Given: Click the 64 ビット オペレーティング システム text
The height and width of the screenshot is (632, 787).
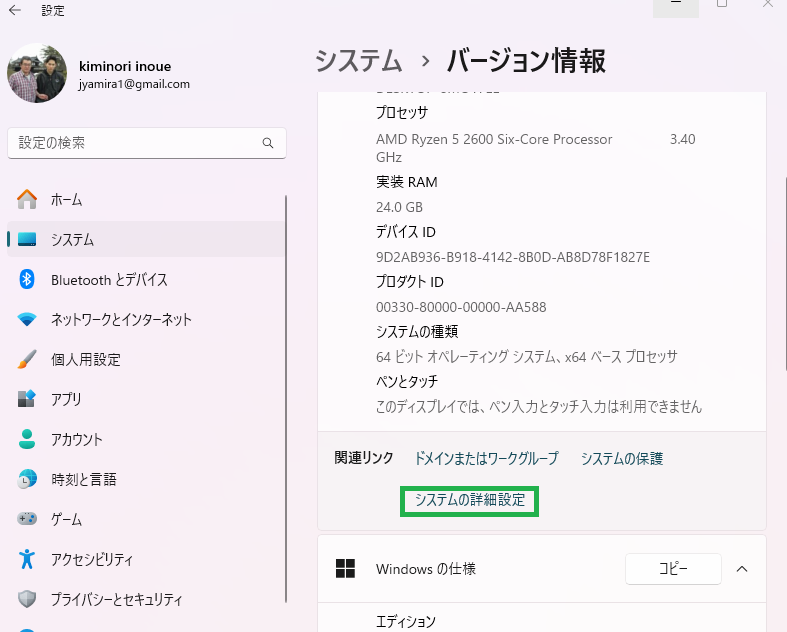Looking at the screenshot, I should tap(527, 357).
